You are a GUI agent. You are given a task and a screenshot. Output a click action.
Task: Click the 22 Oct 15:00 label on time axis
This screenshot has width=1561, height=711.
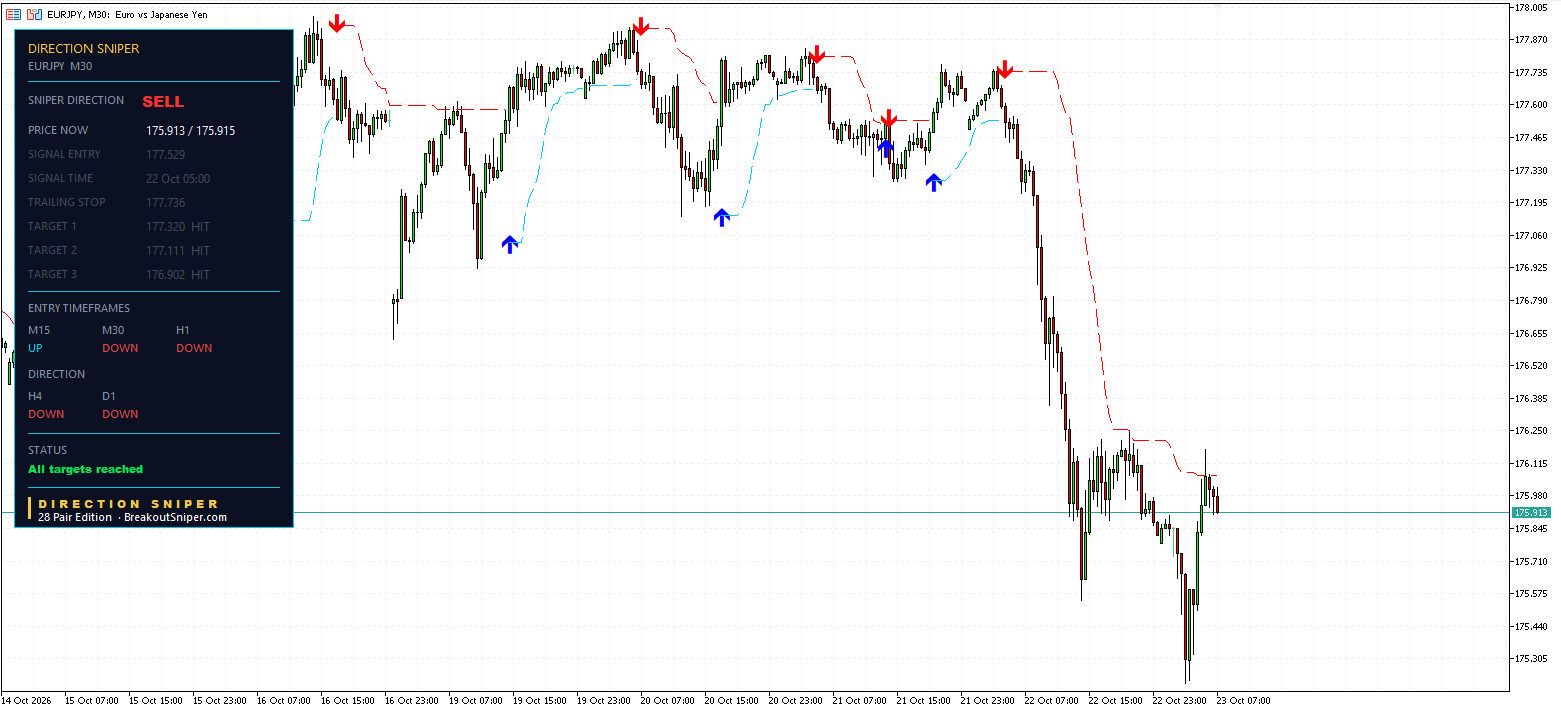(x=1115, y=701)
